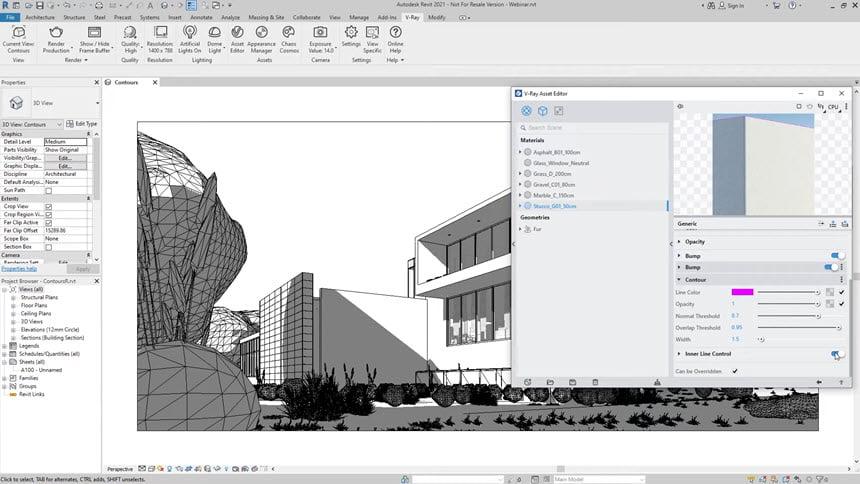
Task: Collapse the Contour section
Action: [679, 280]
